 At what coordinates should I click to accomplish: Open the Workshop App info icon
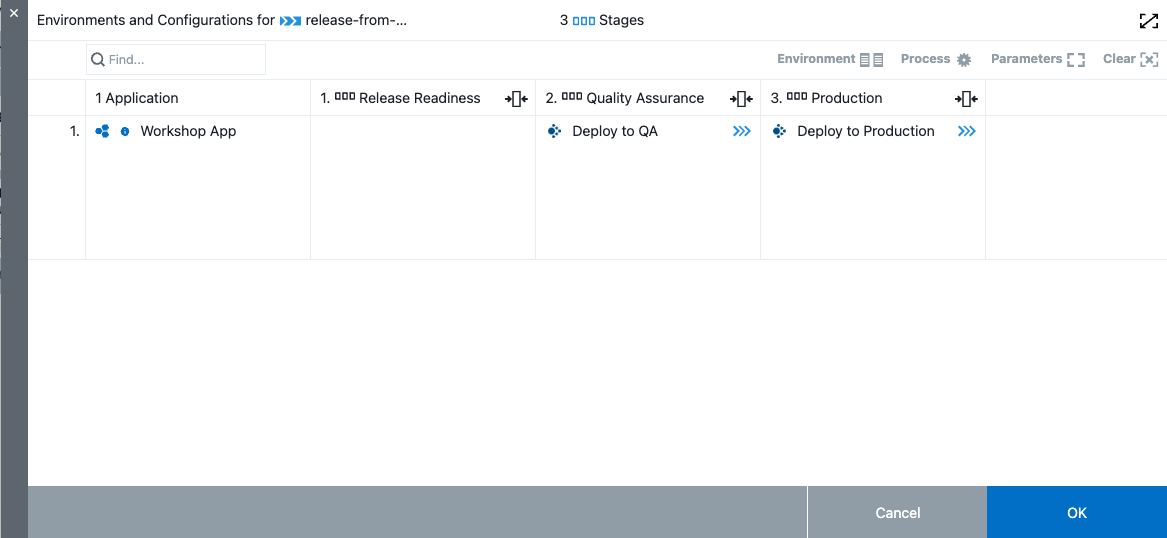point(125,132)
